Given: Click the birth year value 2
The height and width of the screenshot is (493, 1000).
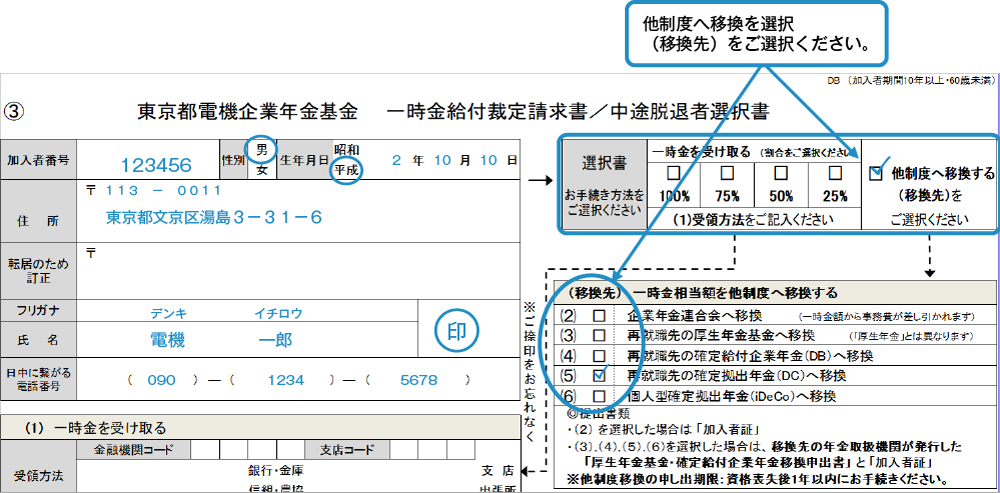Looking at the screenshot, I should click(x=397, y=161).
